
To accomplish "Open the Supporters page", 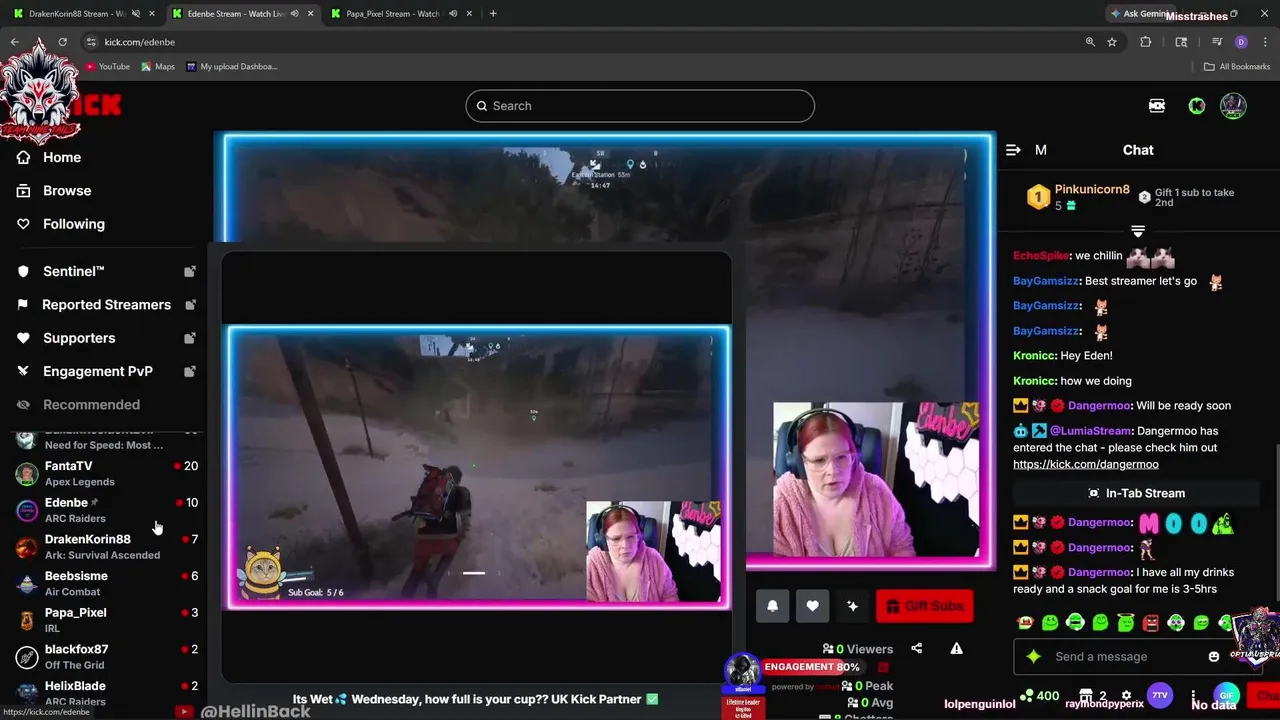I will coord(66,338).
